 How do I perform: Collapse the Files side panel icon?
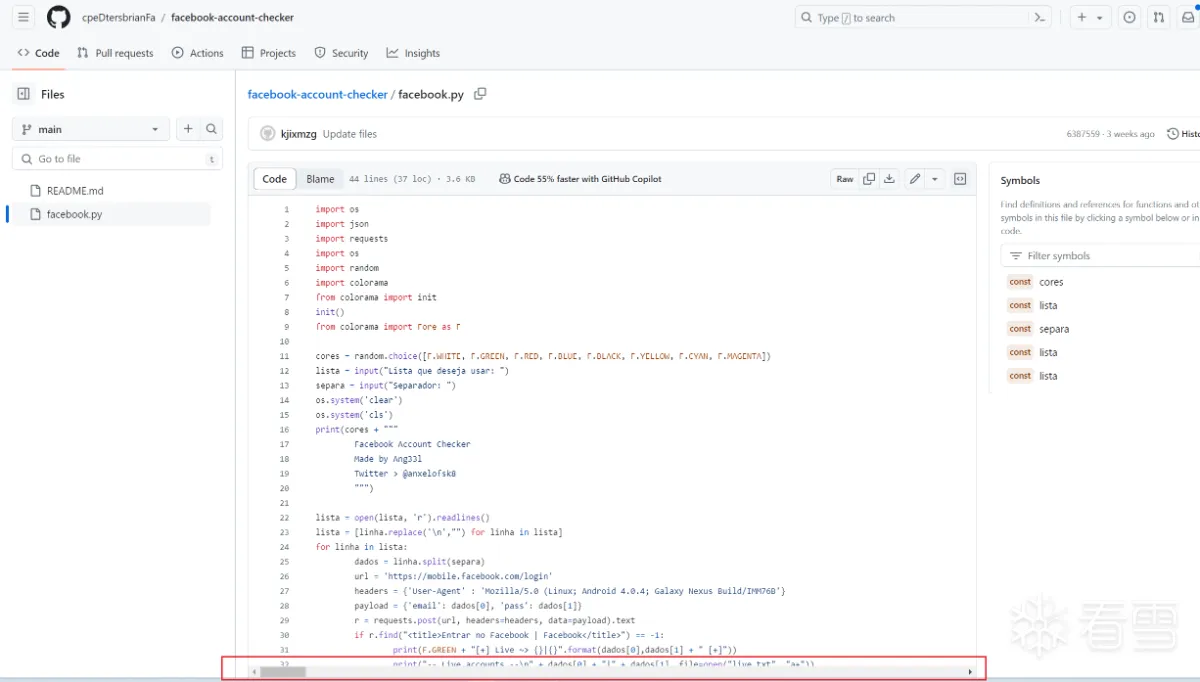pyautogui.click(x=24, y=94)
